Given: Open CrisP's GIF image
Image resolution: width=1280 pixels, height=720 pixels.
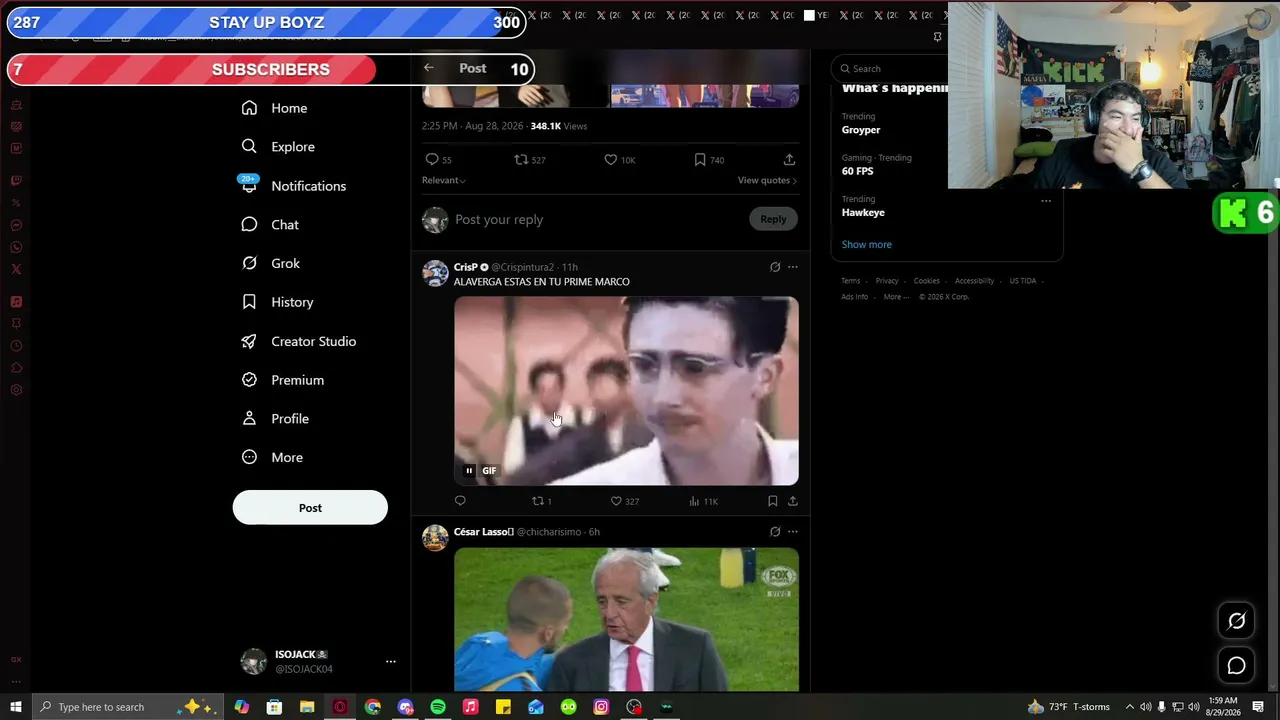Looking at the screenshot, I should coord(626,391).
